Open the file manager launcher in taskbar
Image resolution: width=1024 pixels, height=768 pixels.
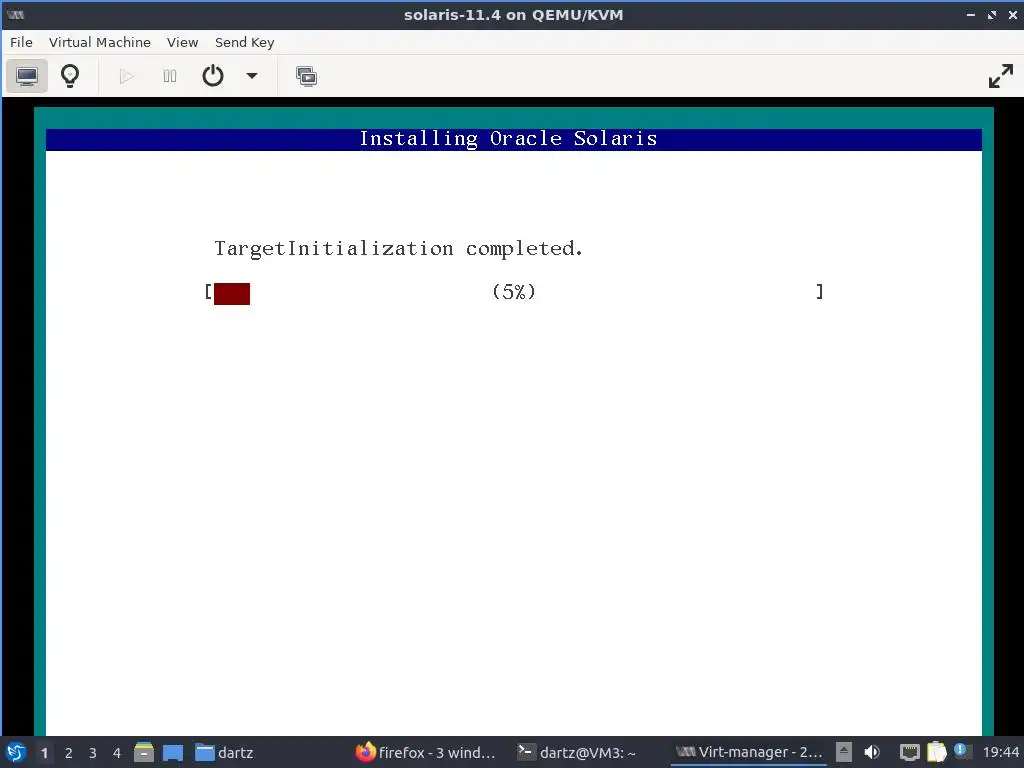click(x=144, y=752)
